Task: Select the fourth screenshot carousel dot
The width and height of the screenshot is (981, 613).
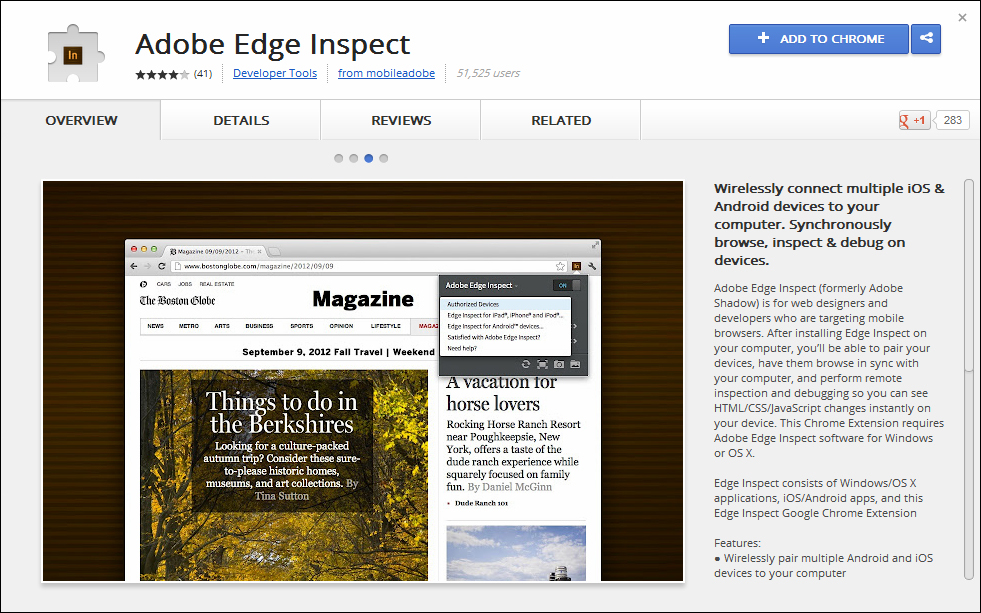Action: click(x=384, y=158)
